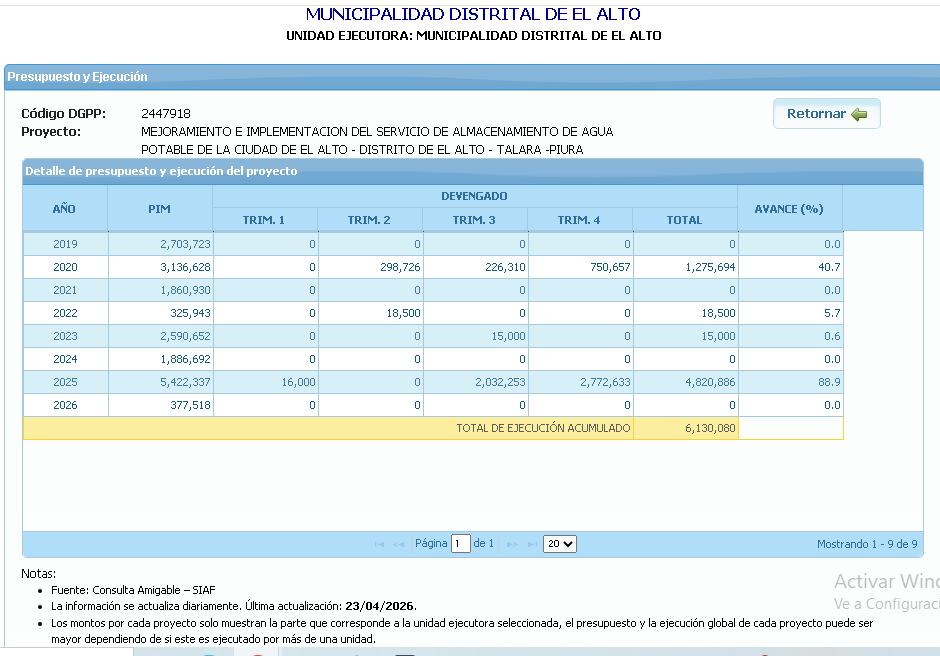940x656 pixels.
Task: Click the TOTAL column header
Action: tap(684, 220)
